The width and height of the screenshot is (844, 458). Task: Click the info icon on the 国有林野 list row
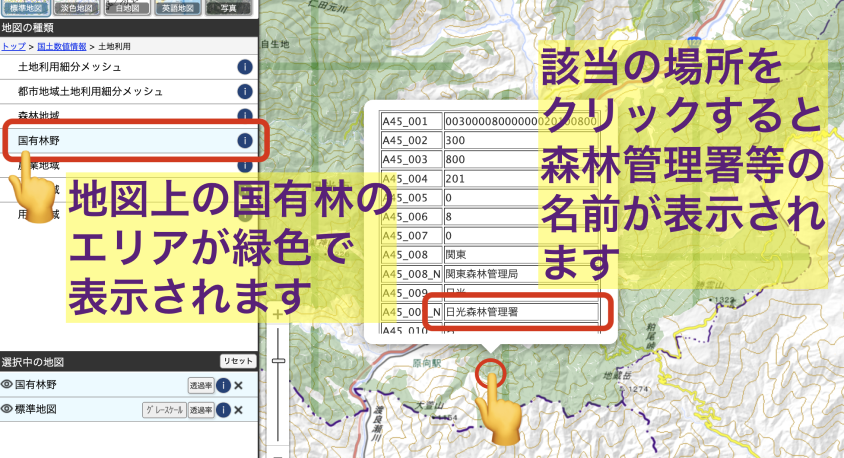(x=244, y=141)
